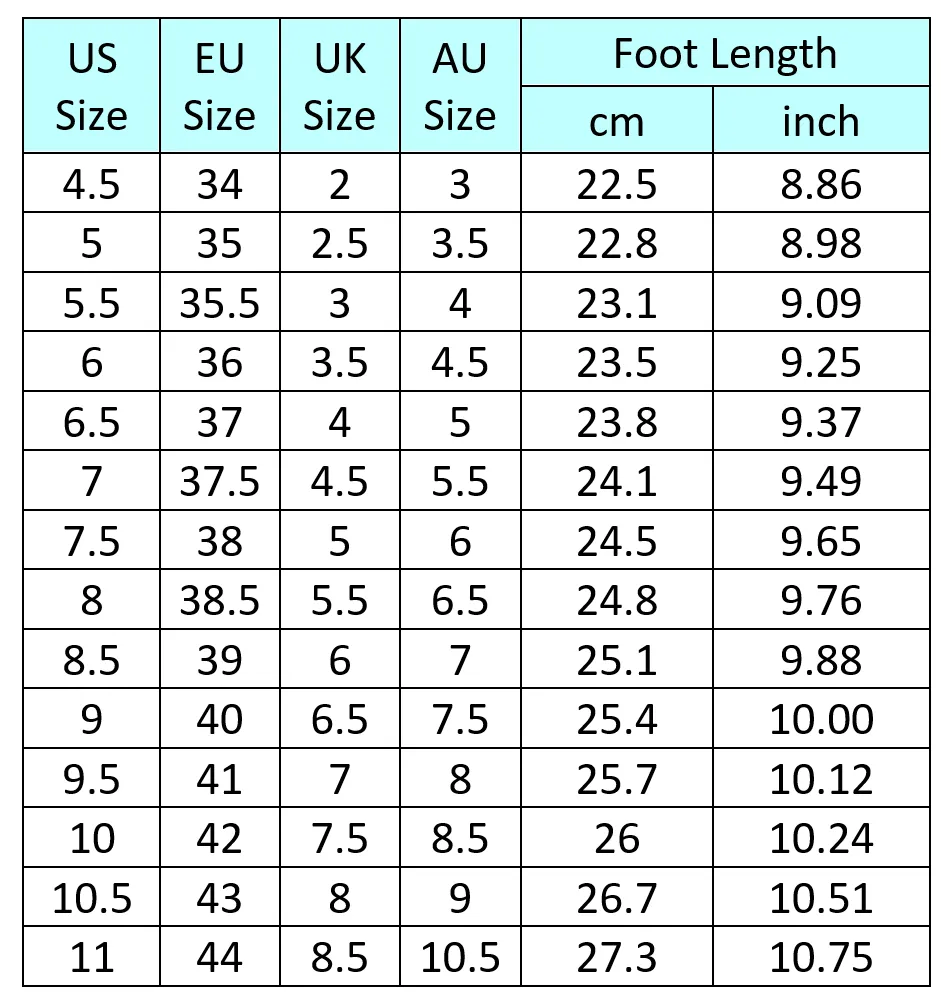
Task: Select the 9.25 inch cell
Action: [821, 361]
